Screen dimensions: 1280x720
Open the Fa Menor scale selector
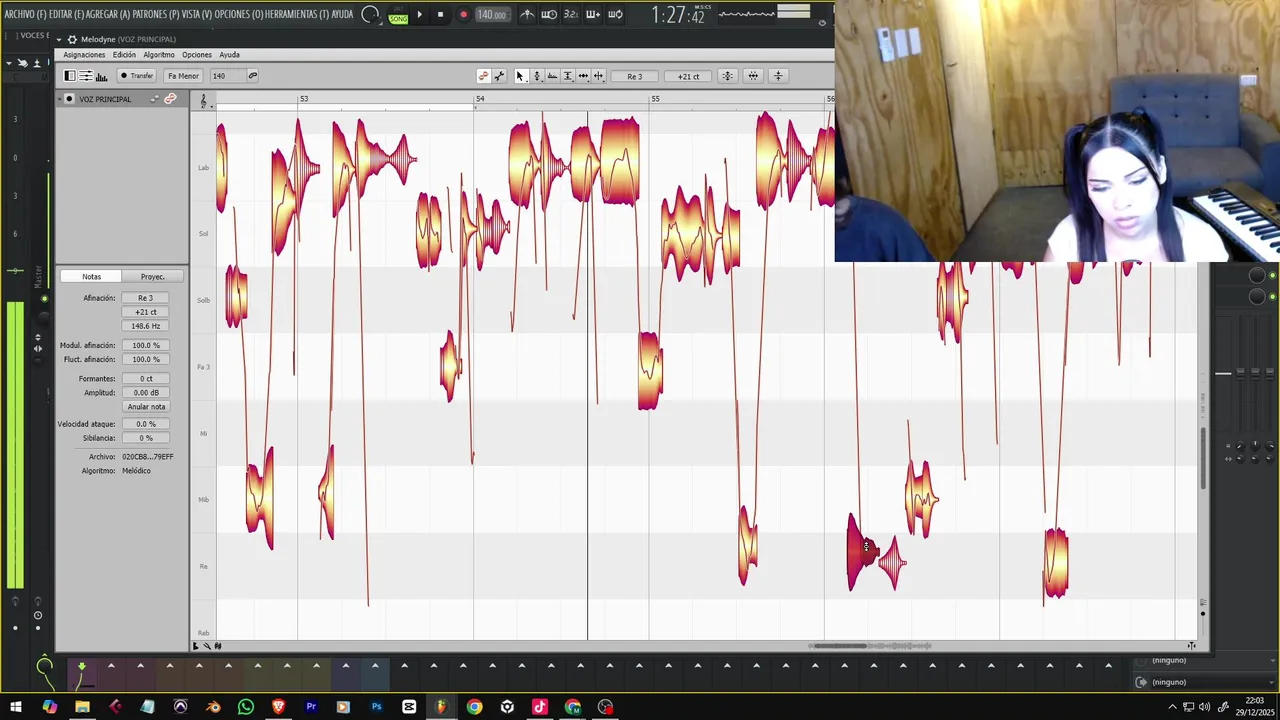click(x=183, y=76)
